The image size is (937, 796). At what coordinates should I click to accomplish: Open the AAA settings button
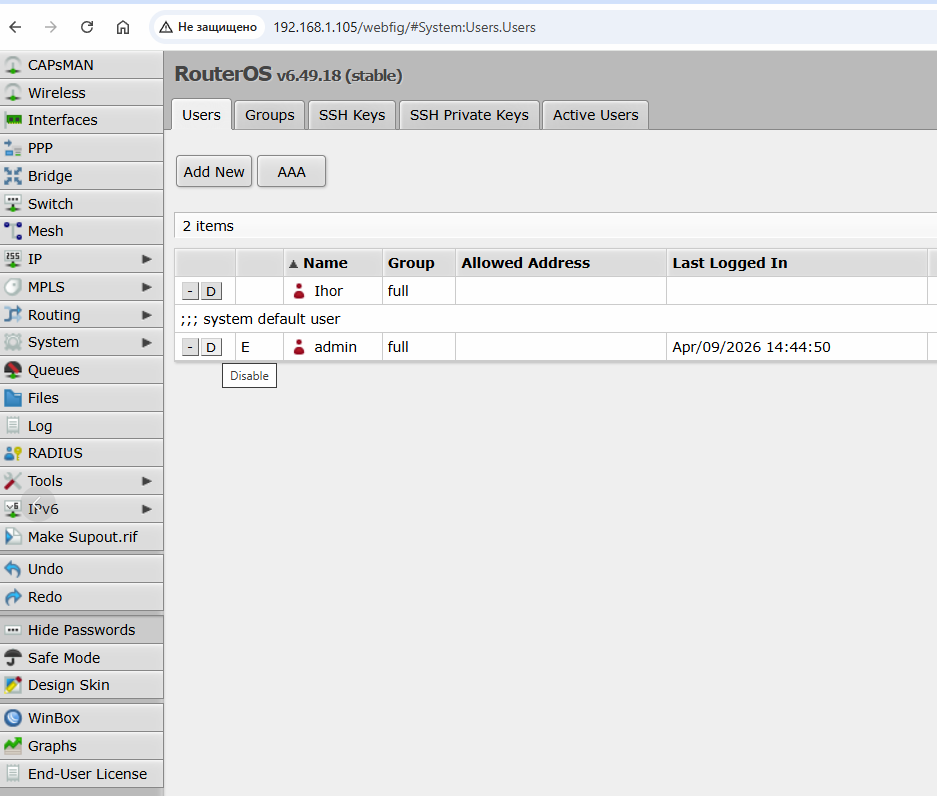tap(291, 172)
